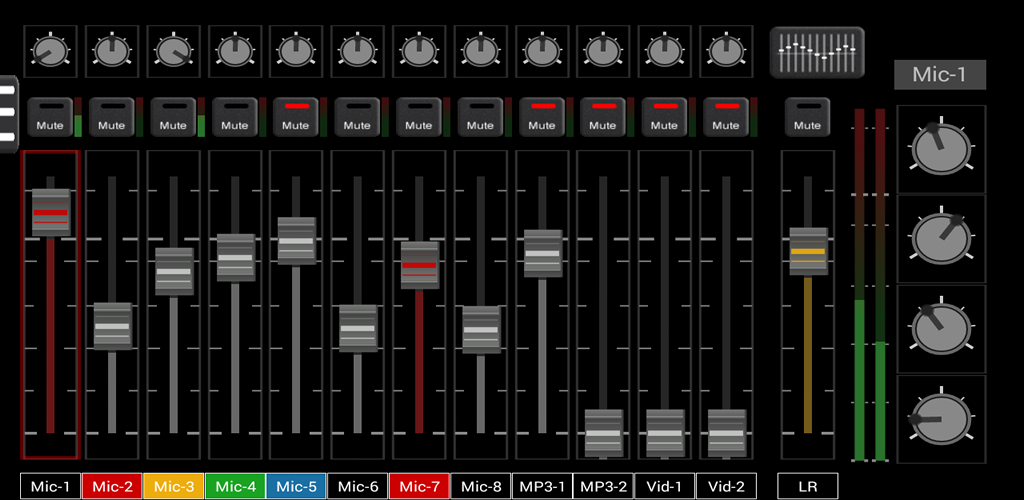Mute the Mic-7 channel
1024x500 pixels.
(418, 117)
